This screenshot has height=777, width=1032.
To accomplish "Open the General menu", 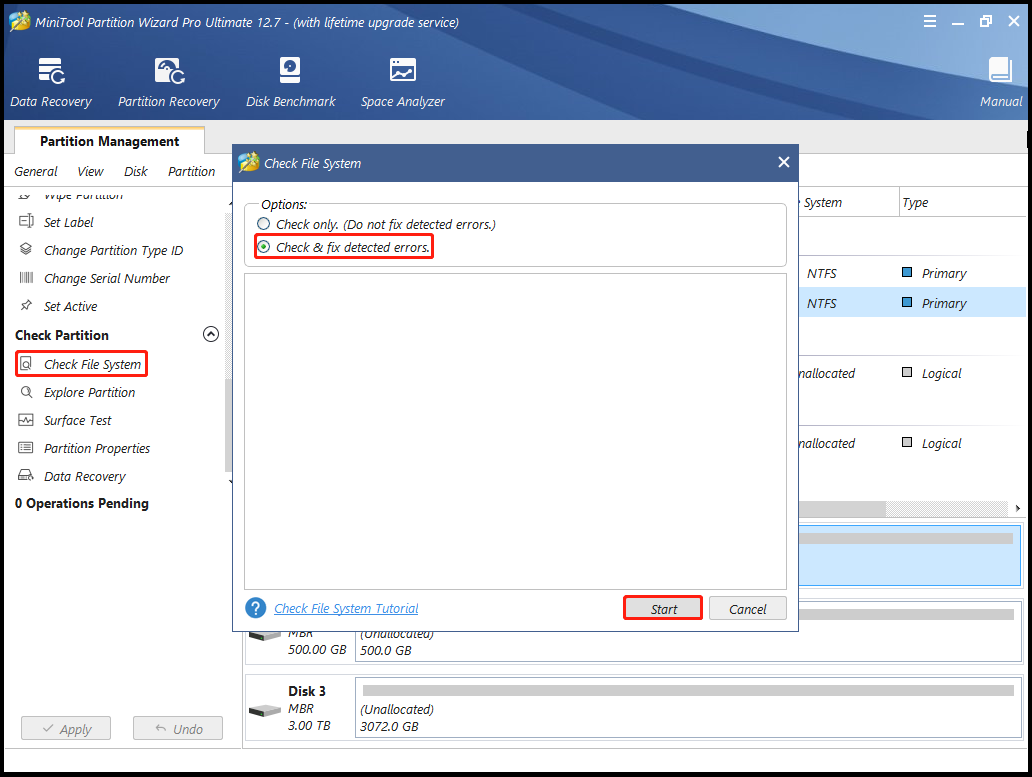I will tap(36, 171).
